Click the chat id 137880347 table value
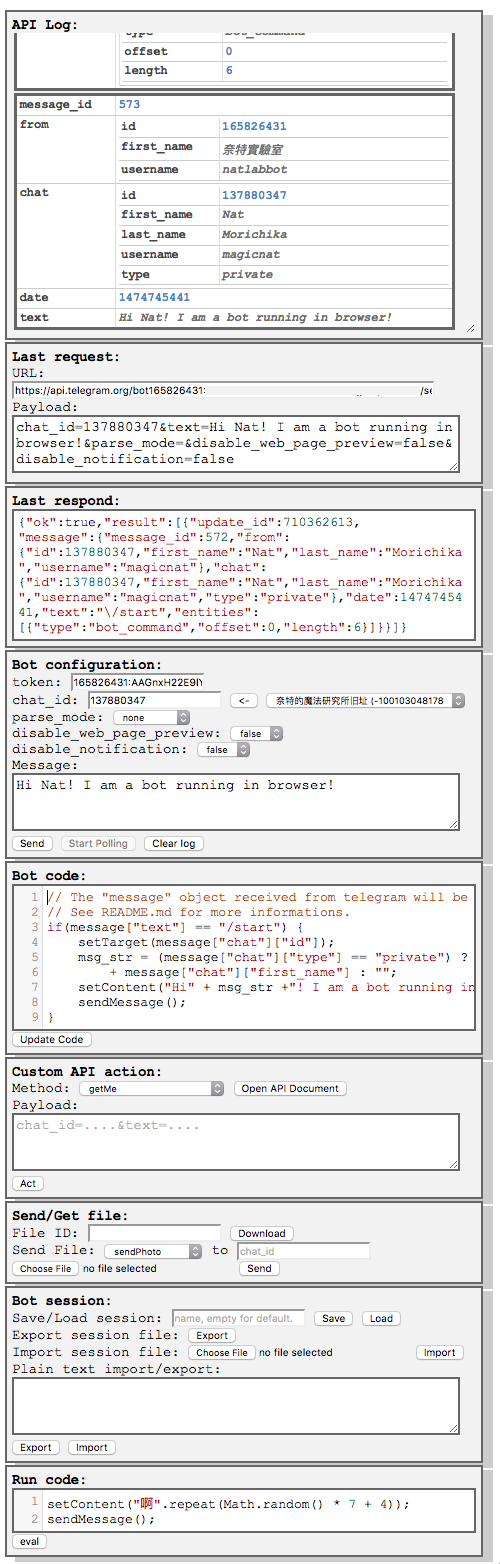This screenshot has height=1564, width=500. 254,195
